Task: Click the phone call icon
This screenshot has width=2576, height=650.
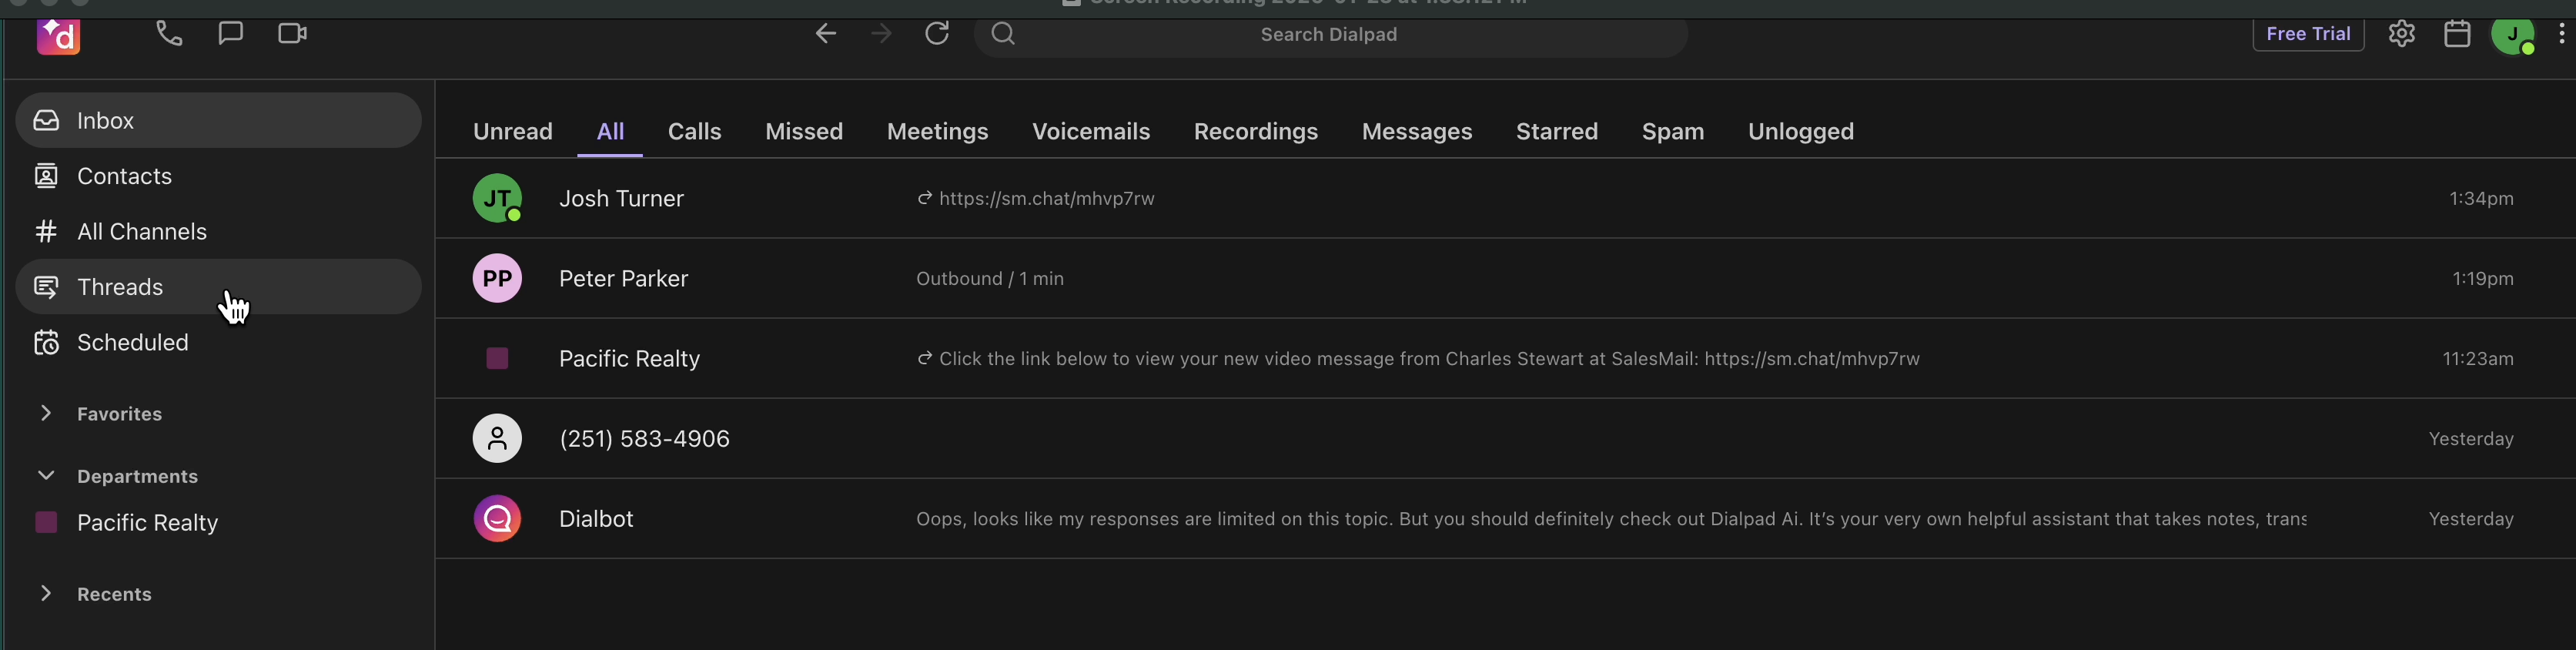Action: pyautogui.click(x=169, y=34)
